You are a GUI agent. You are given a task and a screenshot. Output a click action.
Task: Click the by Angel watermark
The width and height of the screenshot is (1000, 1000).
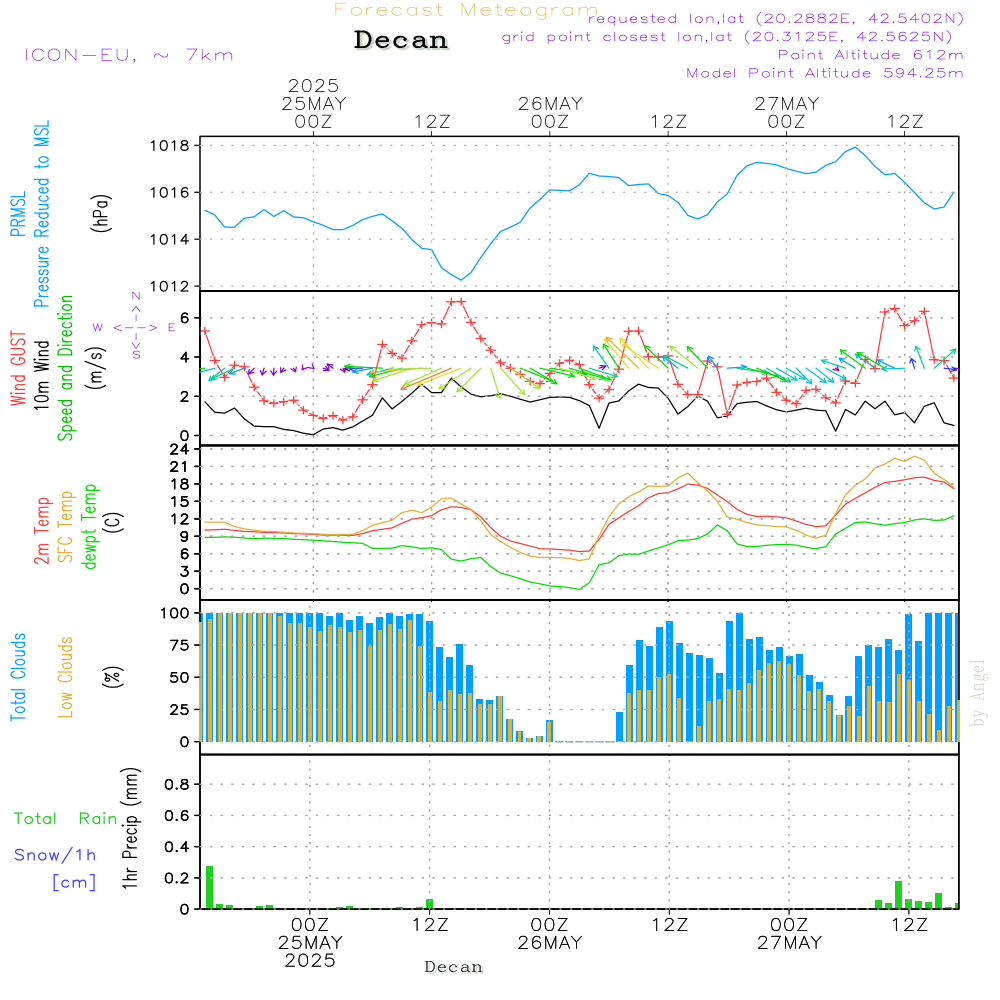978,693
